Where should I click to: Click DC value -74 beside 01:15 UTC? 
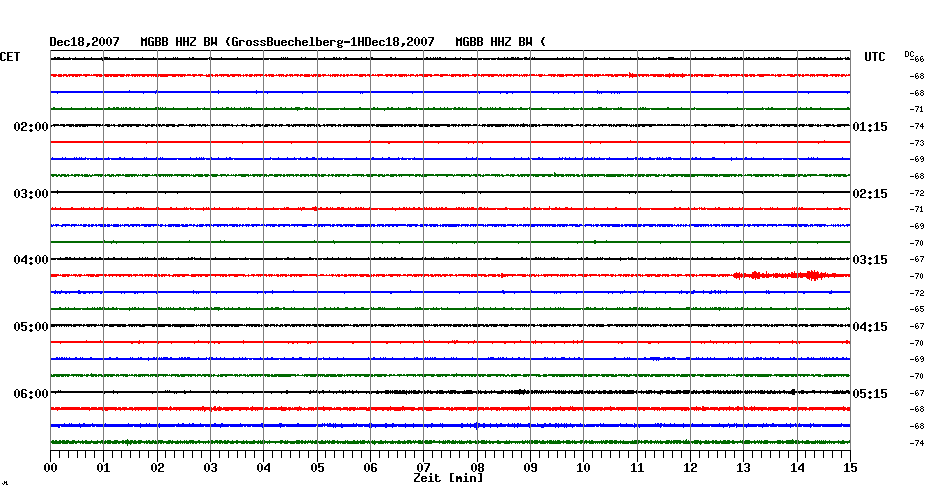(917, 126)
